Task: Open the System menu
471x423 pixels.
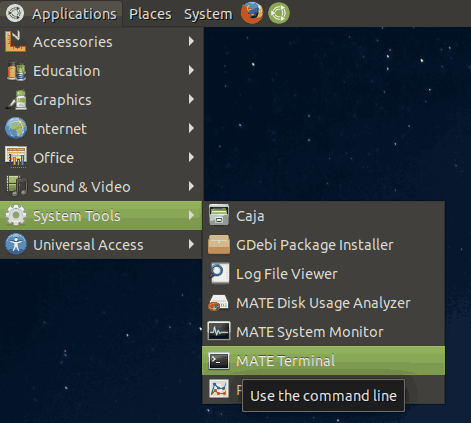Action: click(x=208, y=14)
